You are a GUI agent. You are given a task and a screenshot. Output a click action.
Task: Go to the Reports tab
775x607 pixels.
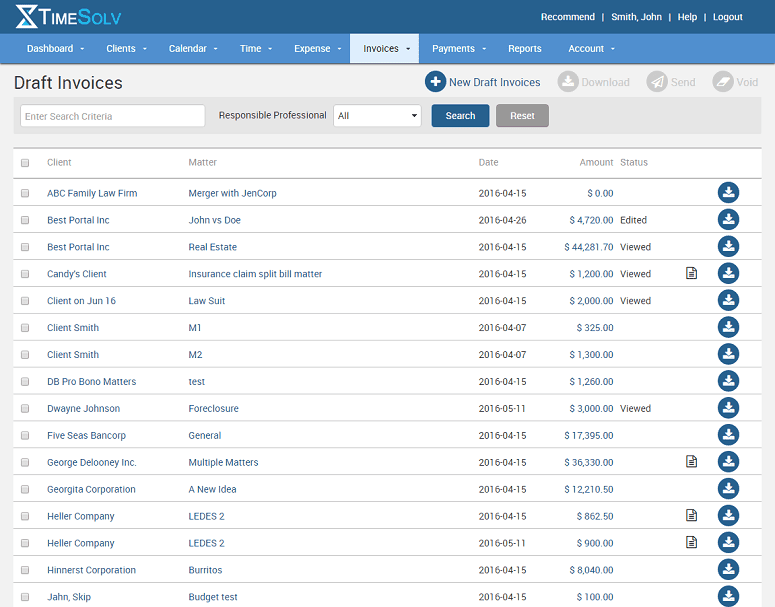coord(525,48)
